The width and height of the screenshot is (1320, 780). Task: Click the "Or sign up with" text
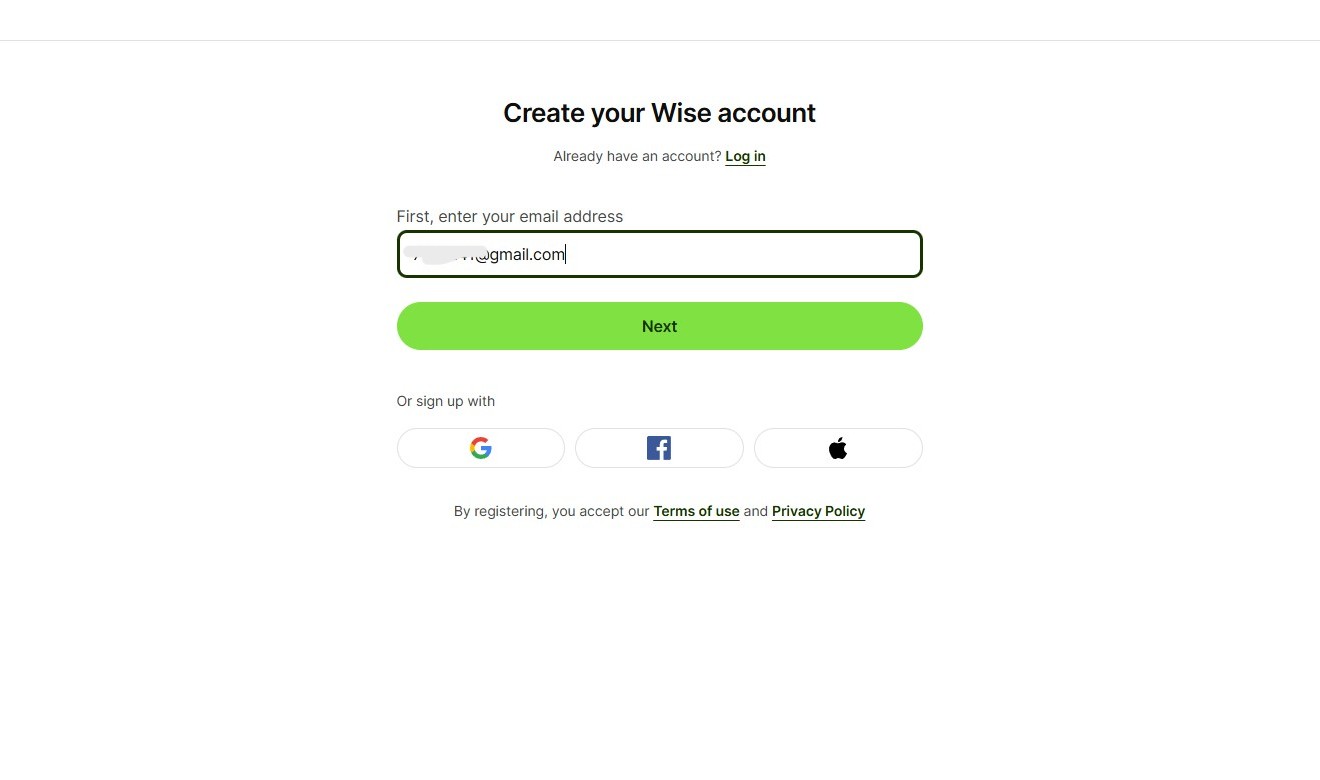[445, 401]
